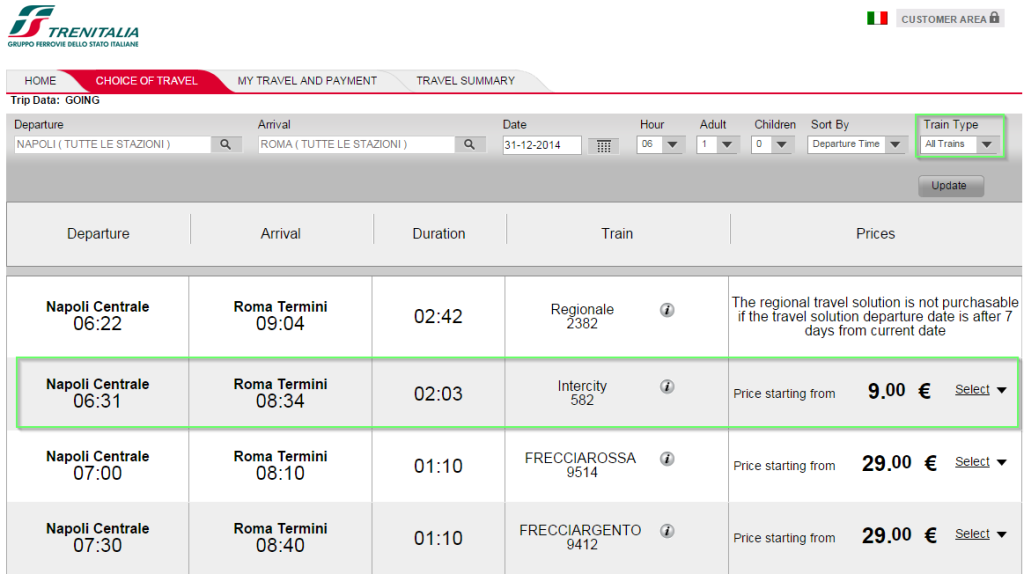This screenshot has width=1024, height=574.
Task: Click the Date field 31-12-2014
Action: [541, 145]
